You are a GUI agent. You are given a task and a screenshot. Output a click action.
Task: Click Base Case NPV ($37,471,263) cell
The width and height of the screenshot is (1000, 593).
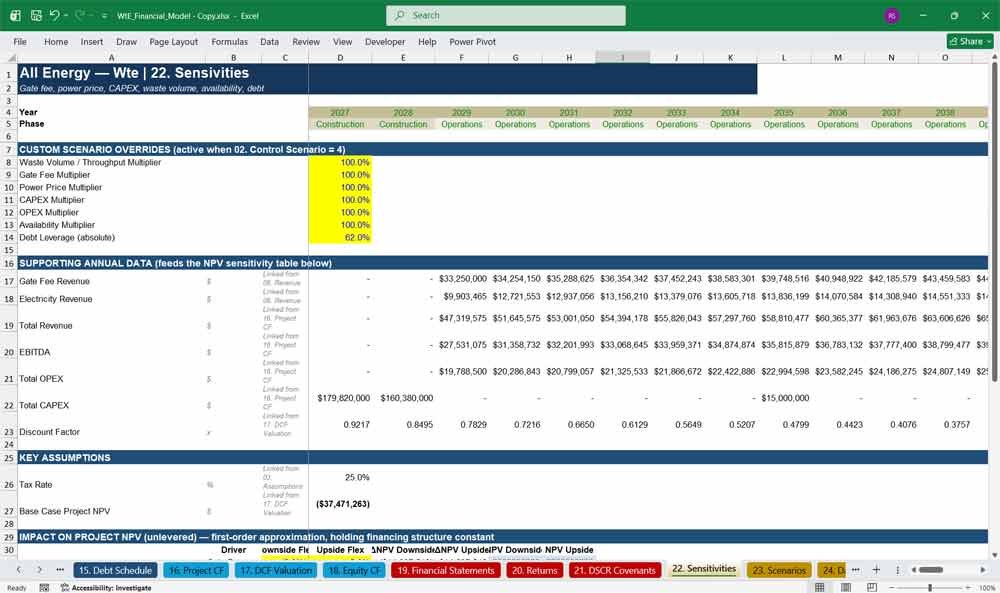coord(340,504)
